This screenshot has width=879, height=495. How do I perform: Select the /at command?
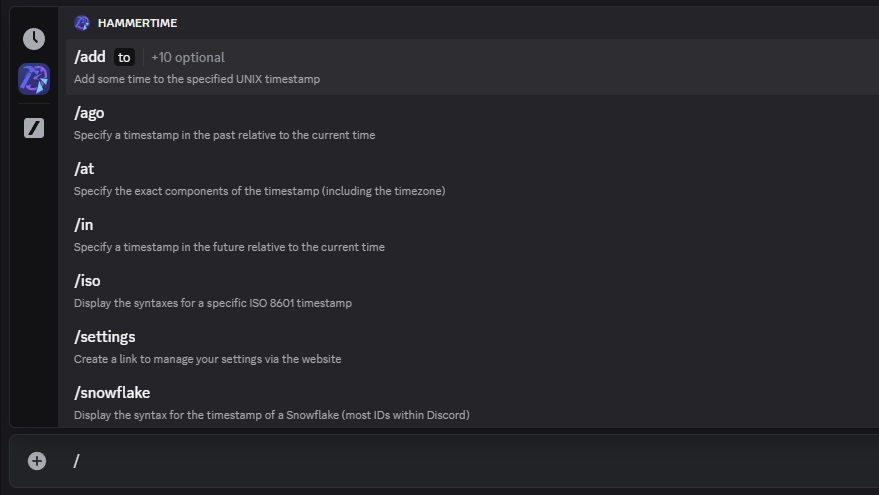[x=473, y=179]
